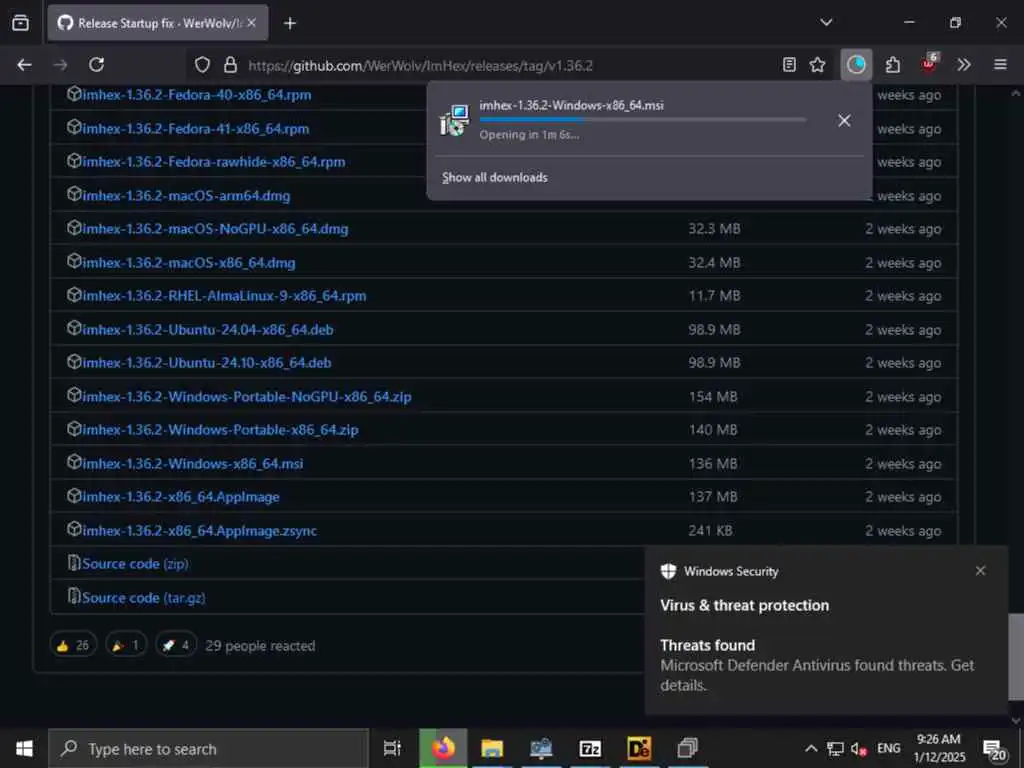Click the 136 MB size of msi row
Viewport: 1024px width, 768px height.
click(712, 464)
